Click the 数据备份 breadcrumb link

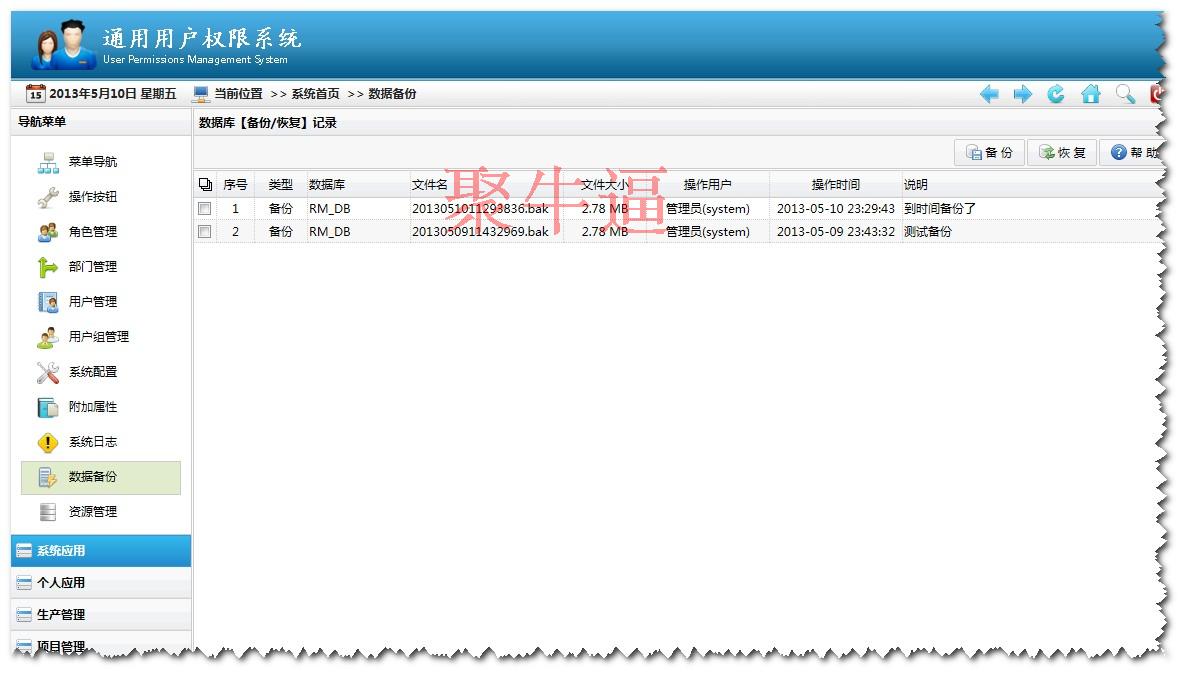392,94
